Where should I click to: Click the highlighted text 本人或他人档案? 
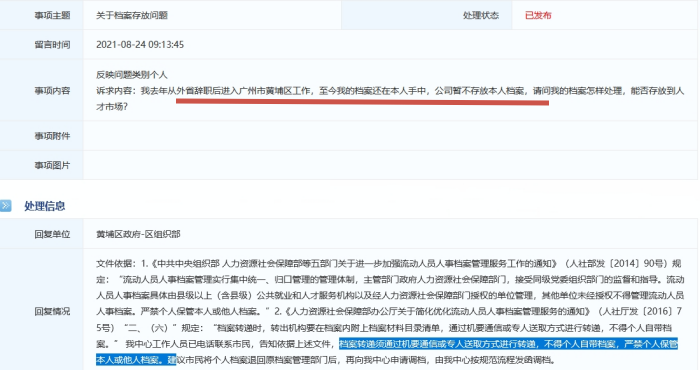136,359
